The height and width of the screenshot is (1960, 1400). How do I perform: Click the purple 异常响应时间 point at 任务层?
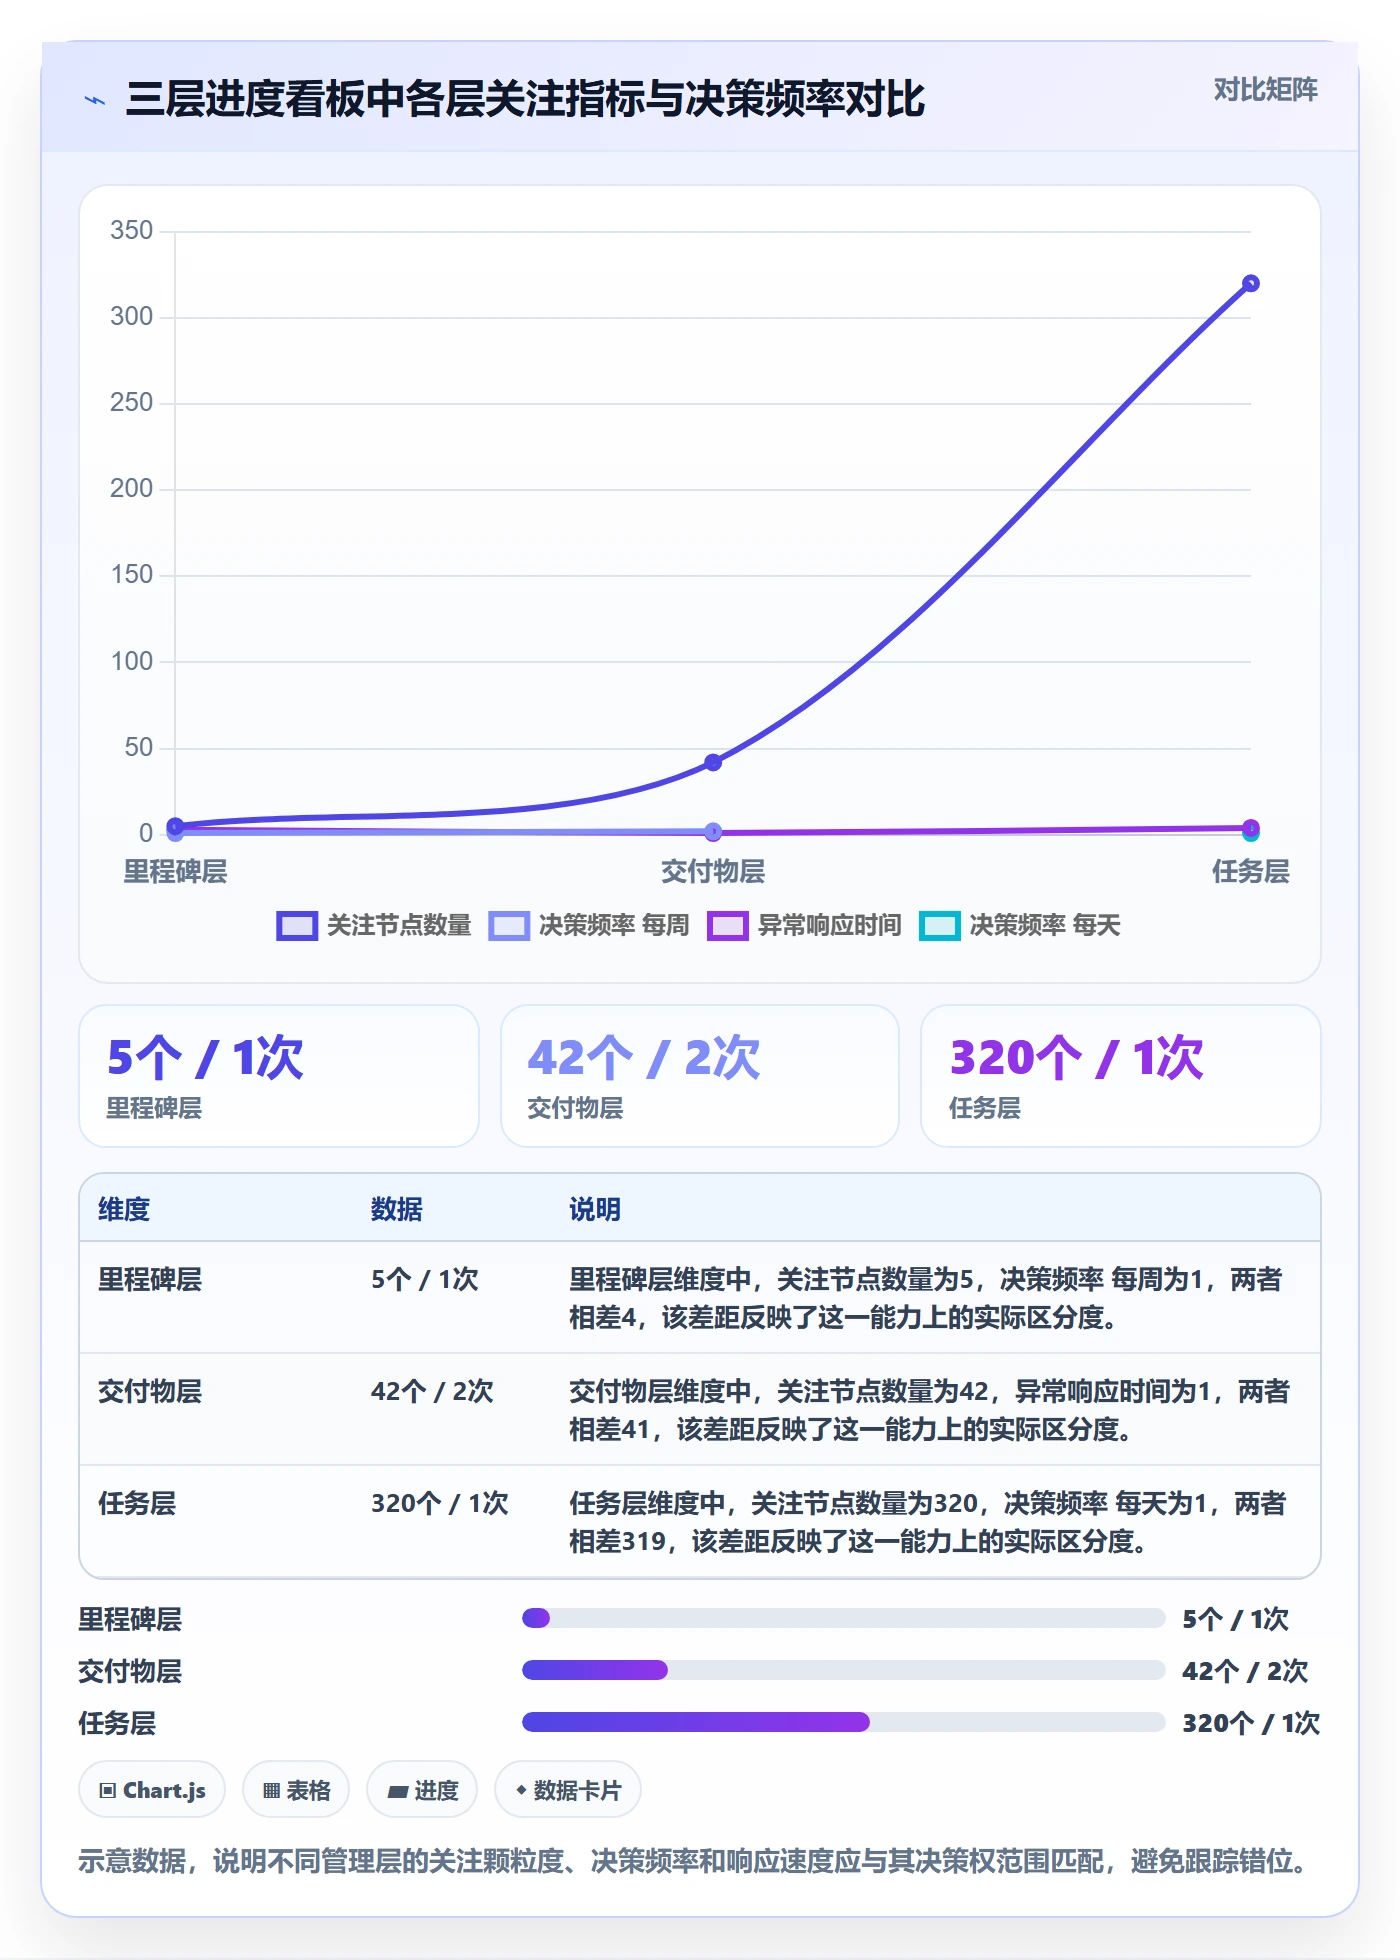point(1250,828)
